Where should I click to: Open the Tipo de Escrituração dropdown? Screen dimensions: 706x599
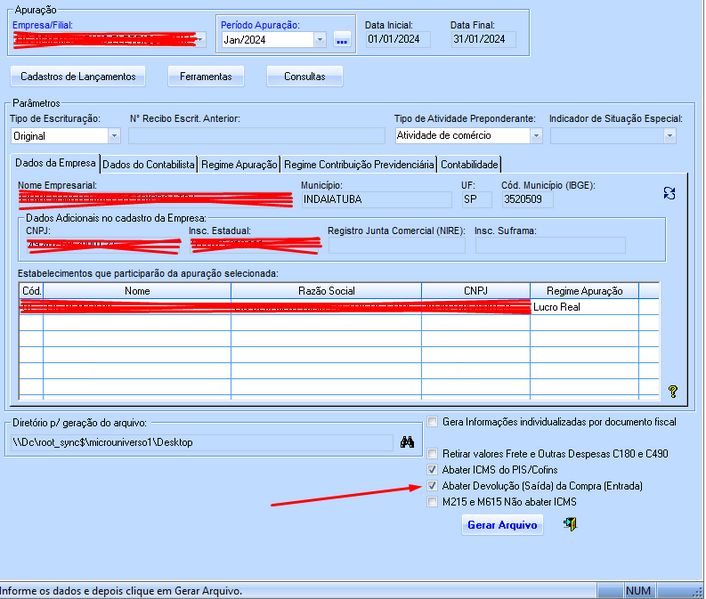[x=114, y=136]
